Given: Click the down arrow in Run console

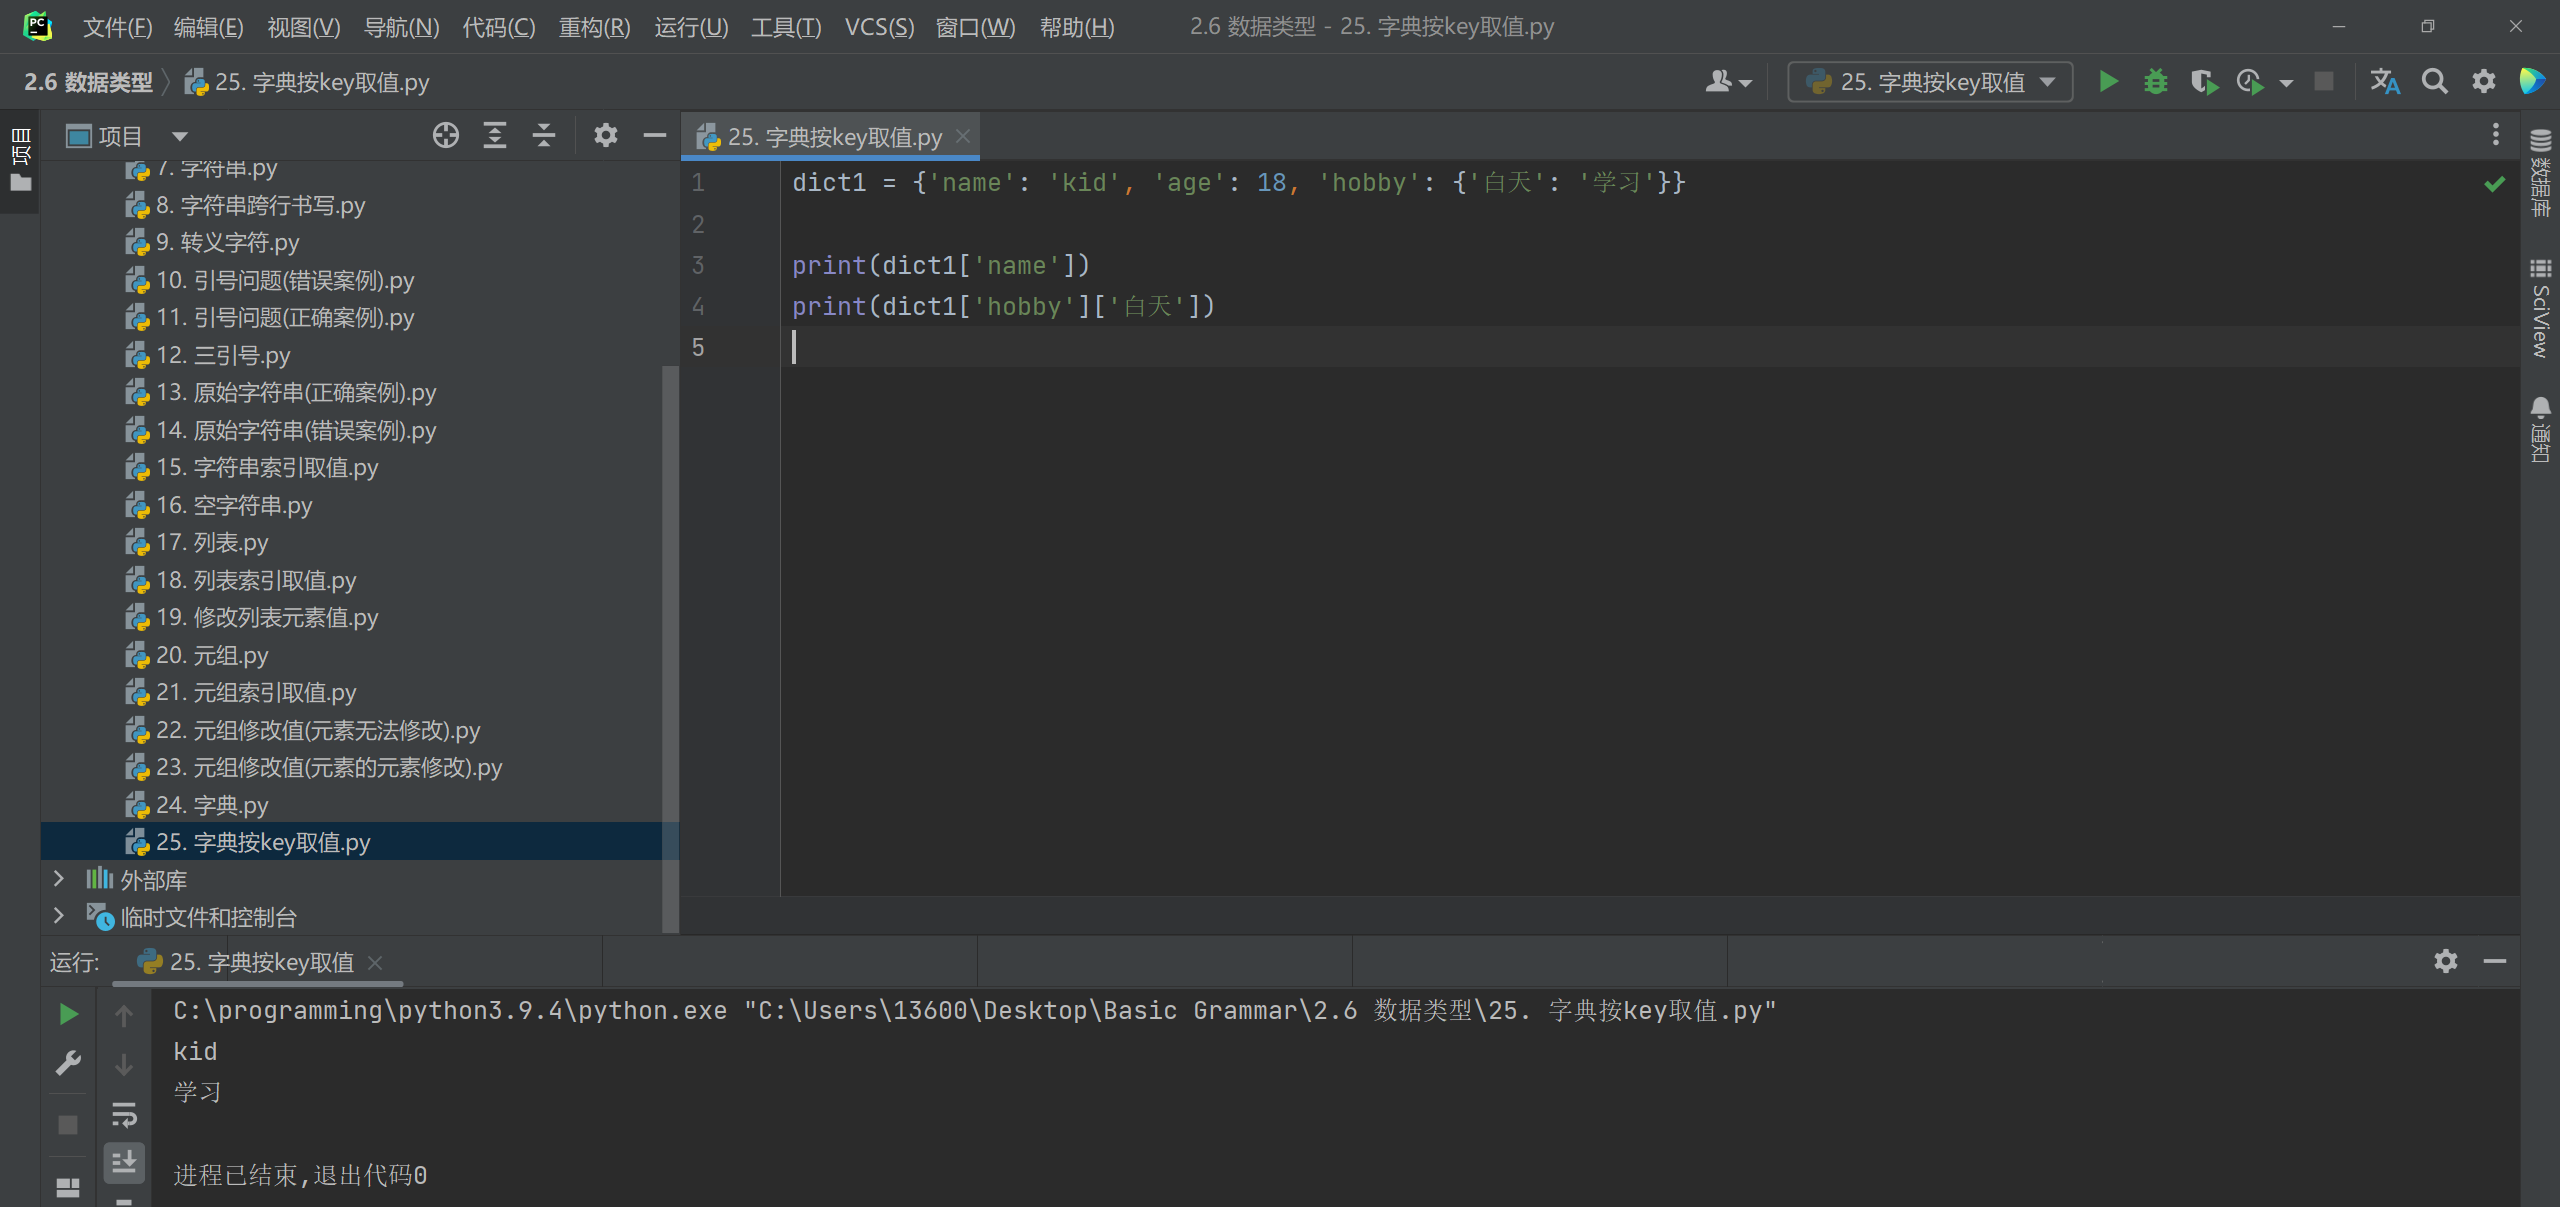Looking at the screenshot, I should 124,1065.
